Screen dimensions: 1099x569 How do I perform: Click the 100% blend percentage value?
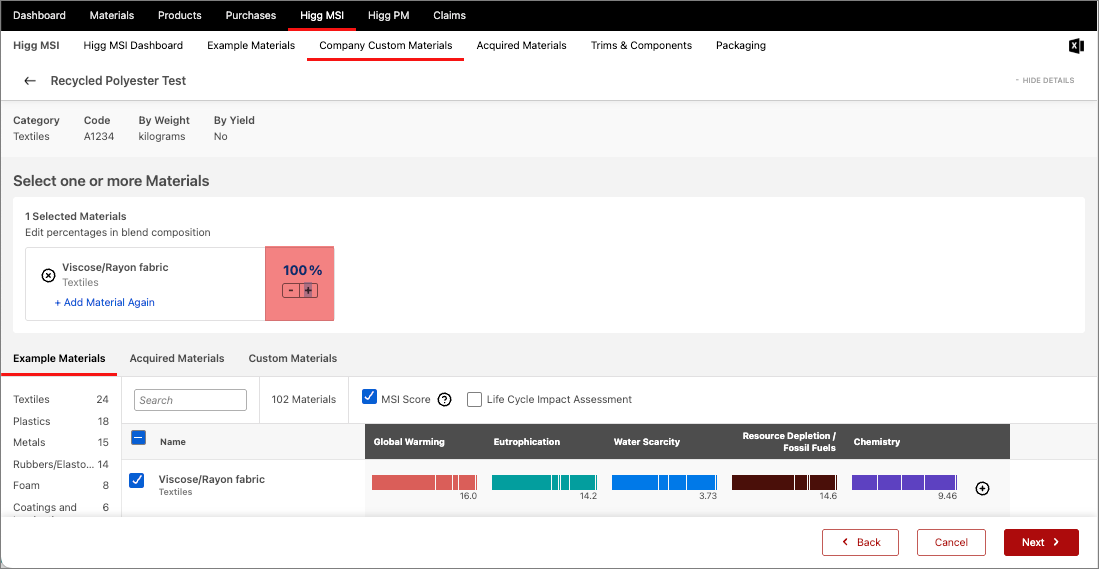point(303,270)
